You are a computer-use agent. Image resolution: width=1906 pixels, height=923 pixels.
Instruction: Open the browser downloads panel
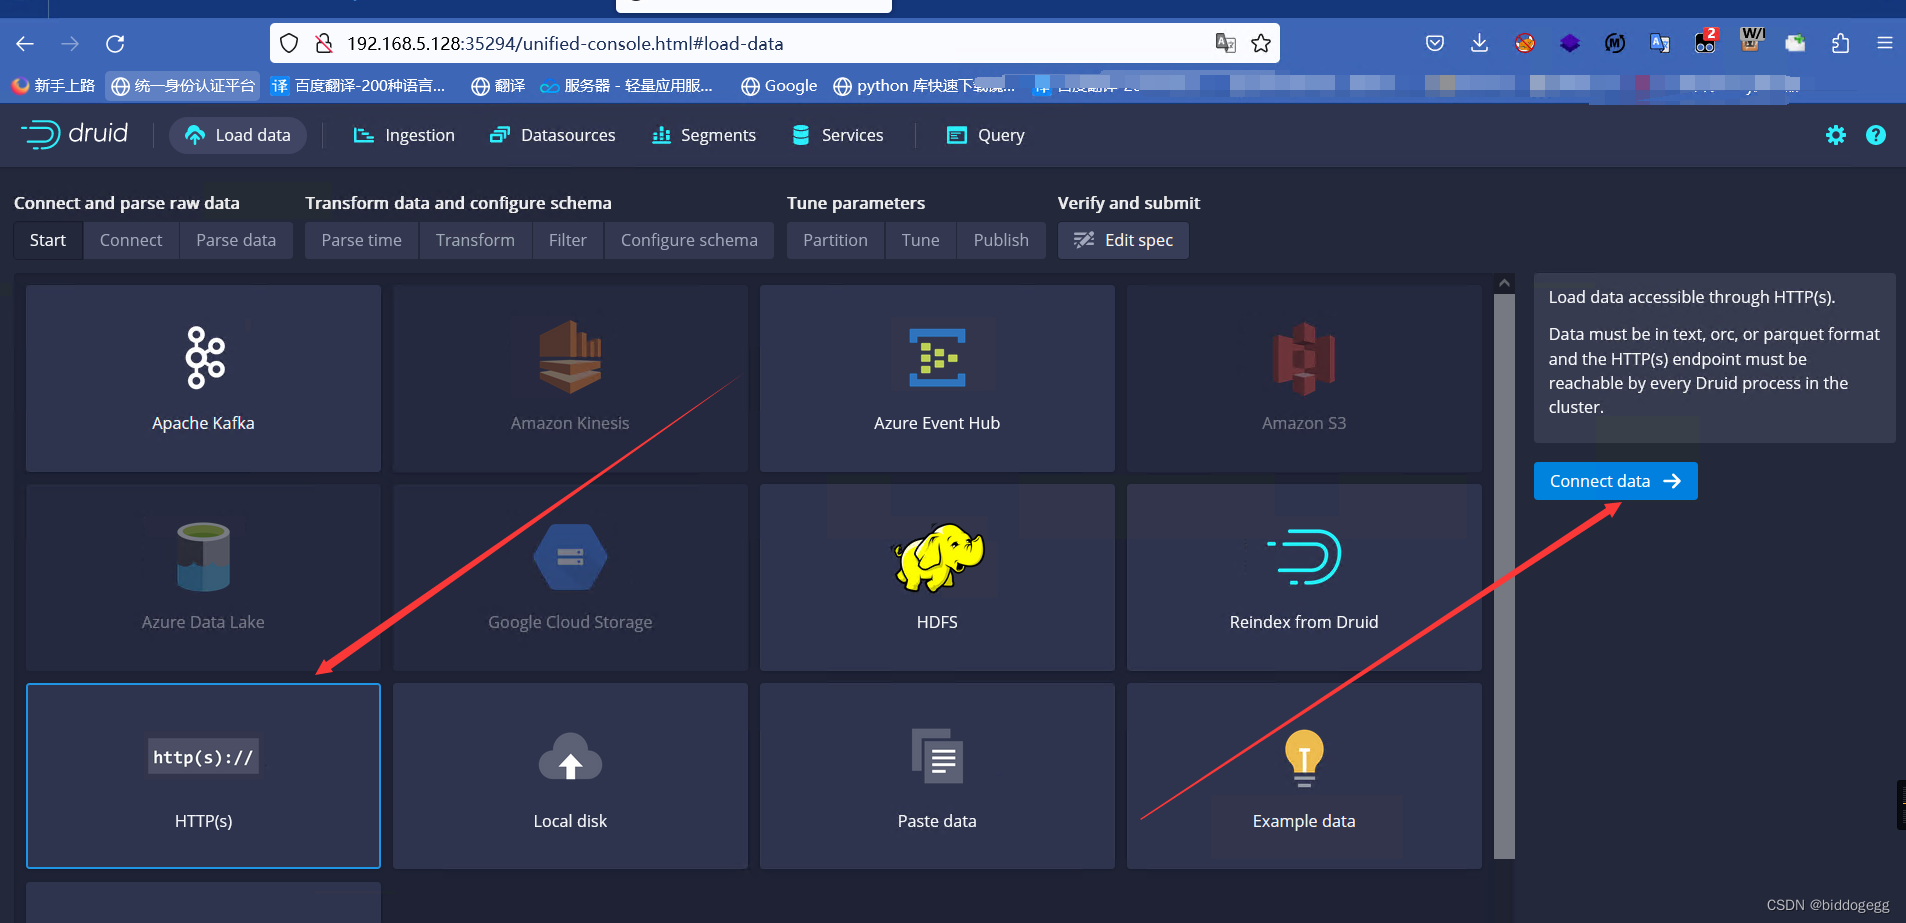point(1480,43)
